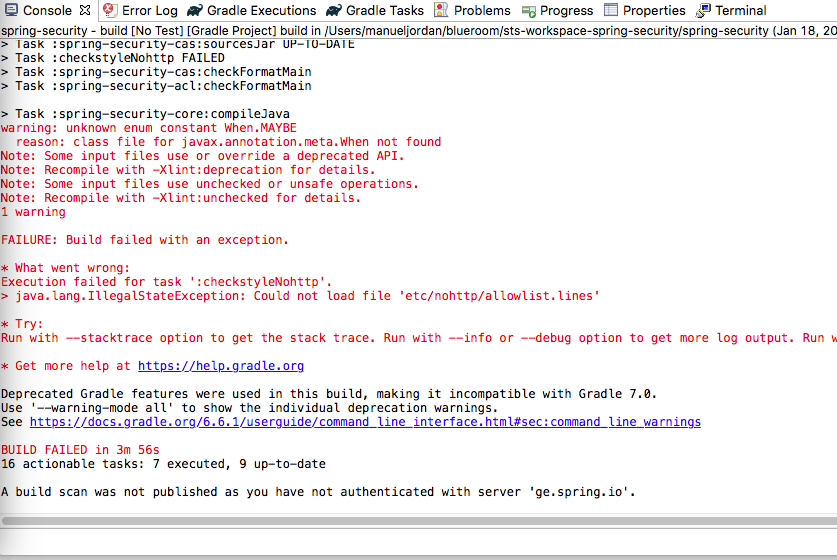This screenshot has width=837, height=560.
Task: Select the Properties tab
Action: pyautogui.click(x=654, y=10)
